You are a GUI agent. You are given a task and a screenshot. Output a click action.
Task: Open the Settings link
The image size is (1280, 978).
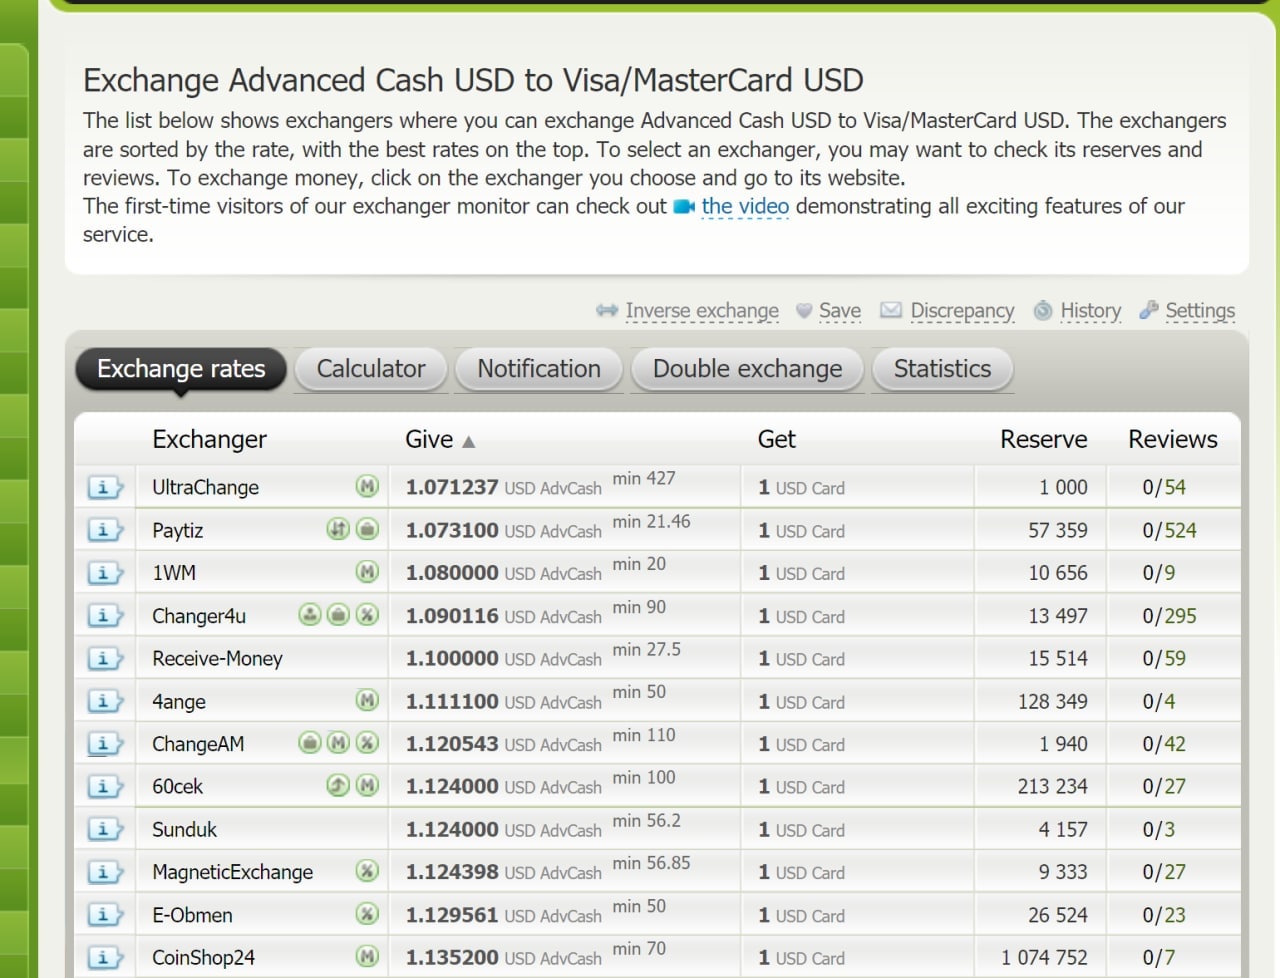[x=1200, y=311]
